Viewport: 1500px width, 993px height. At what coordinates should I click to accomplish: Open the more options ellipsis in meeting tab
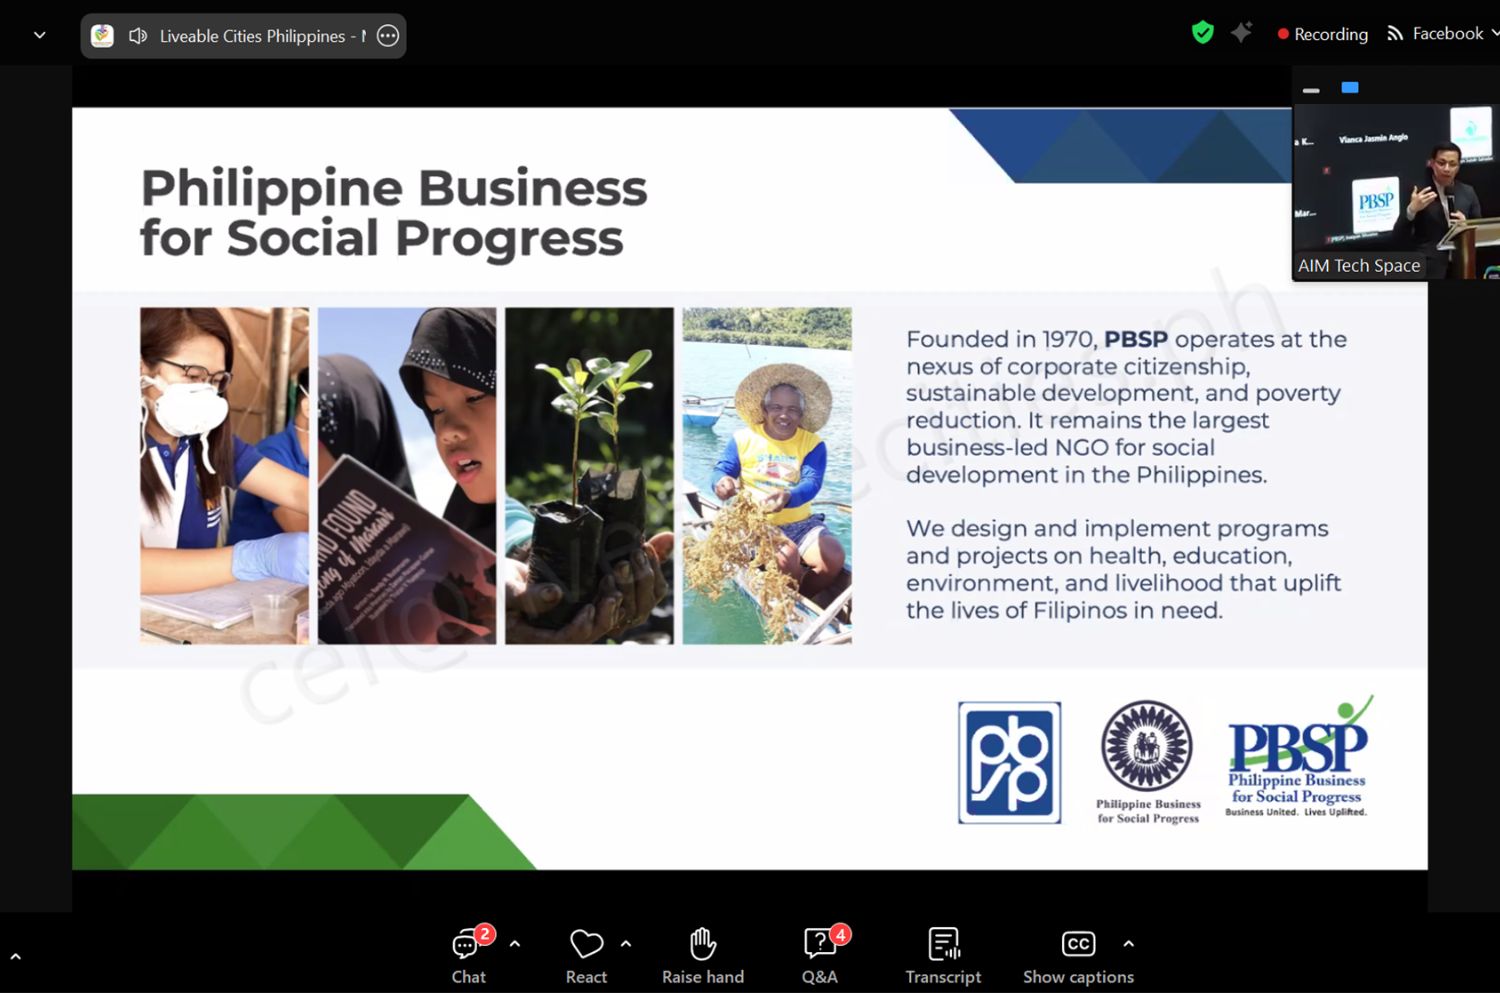pos(388,36)
